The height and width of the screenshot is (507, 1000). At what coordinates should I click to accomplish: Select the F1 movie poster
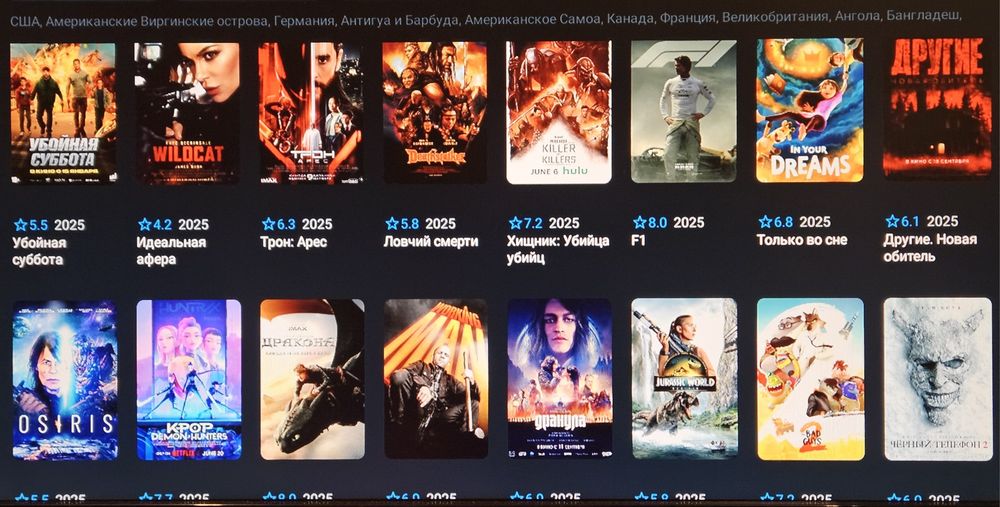click(683, 112)
